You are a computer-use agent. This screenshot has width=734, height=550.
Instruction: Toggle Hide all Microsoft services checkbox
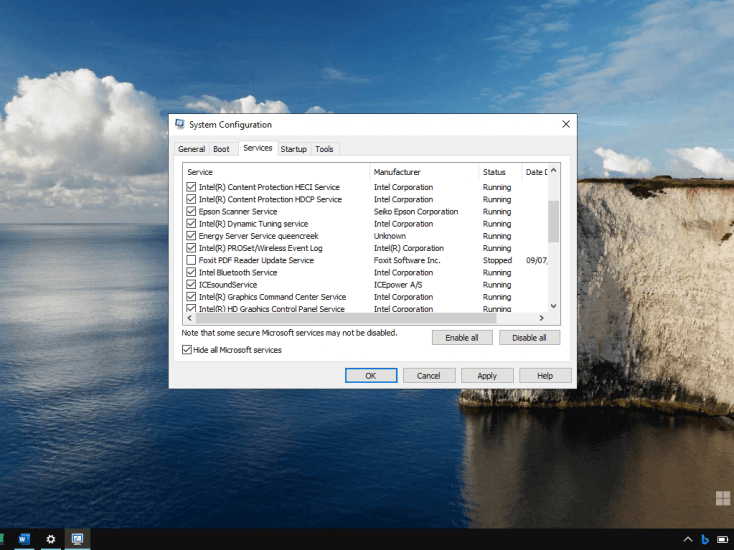(187, 350)
